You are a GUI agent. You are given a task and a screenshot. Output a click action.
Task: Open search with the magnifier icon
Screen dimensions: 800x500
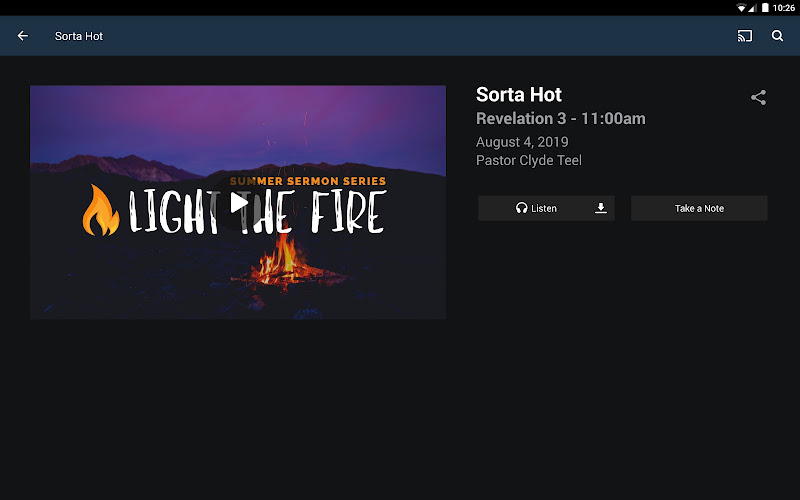[x=777, y=36]
